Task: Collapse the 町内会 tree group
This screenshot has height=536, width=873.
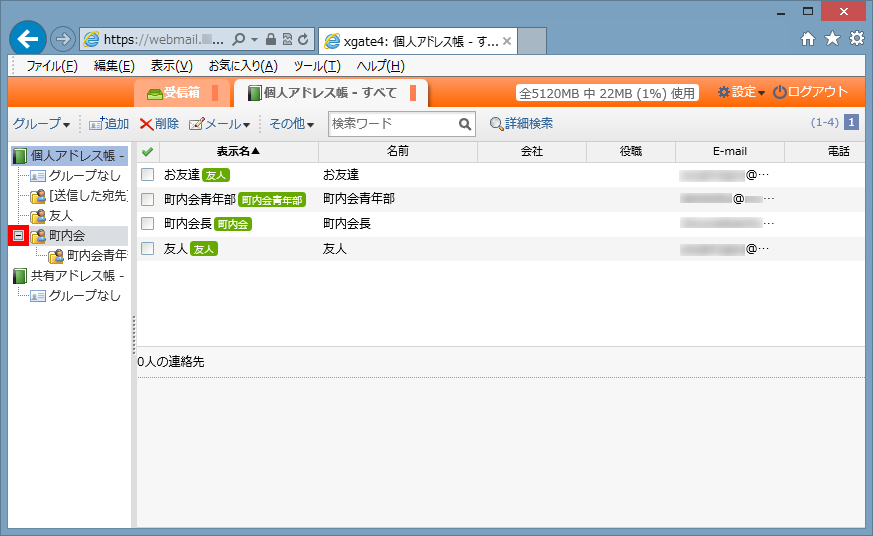Action: [18, 236]
